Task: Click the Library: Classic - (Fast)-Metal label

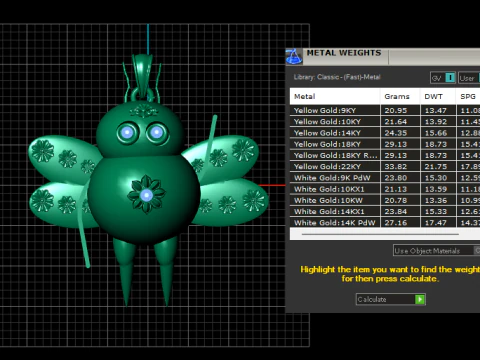Action: point(337,77)
